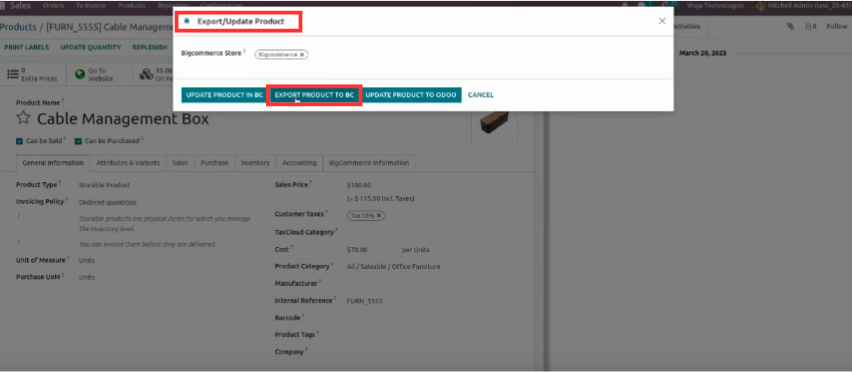Image resolution: width=852 pixels, height=372 pixels.
Task: Click the attachments paperclip icon
Action: tap(791, 26)
